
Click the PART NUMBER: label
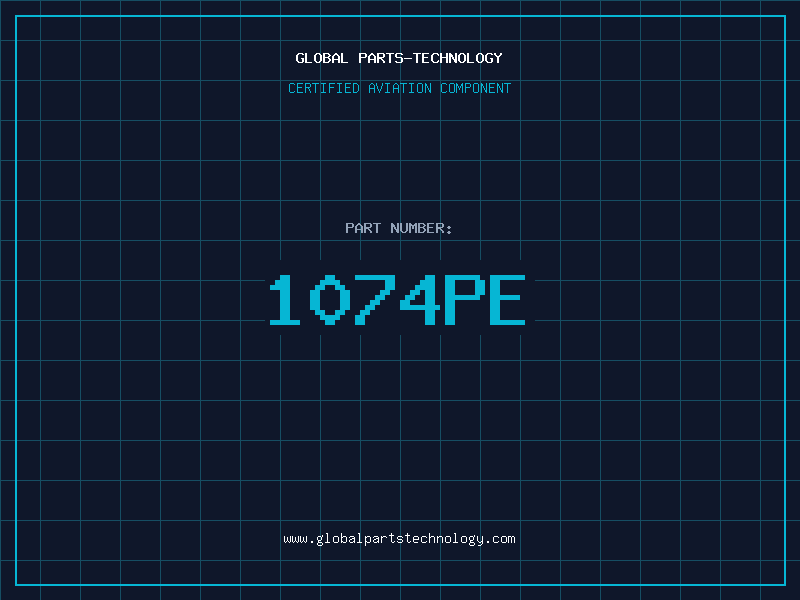(399, 228)
